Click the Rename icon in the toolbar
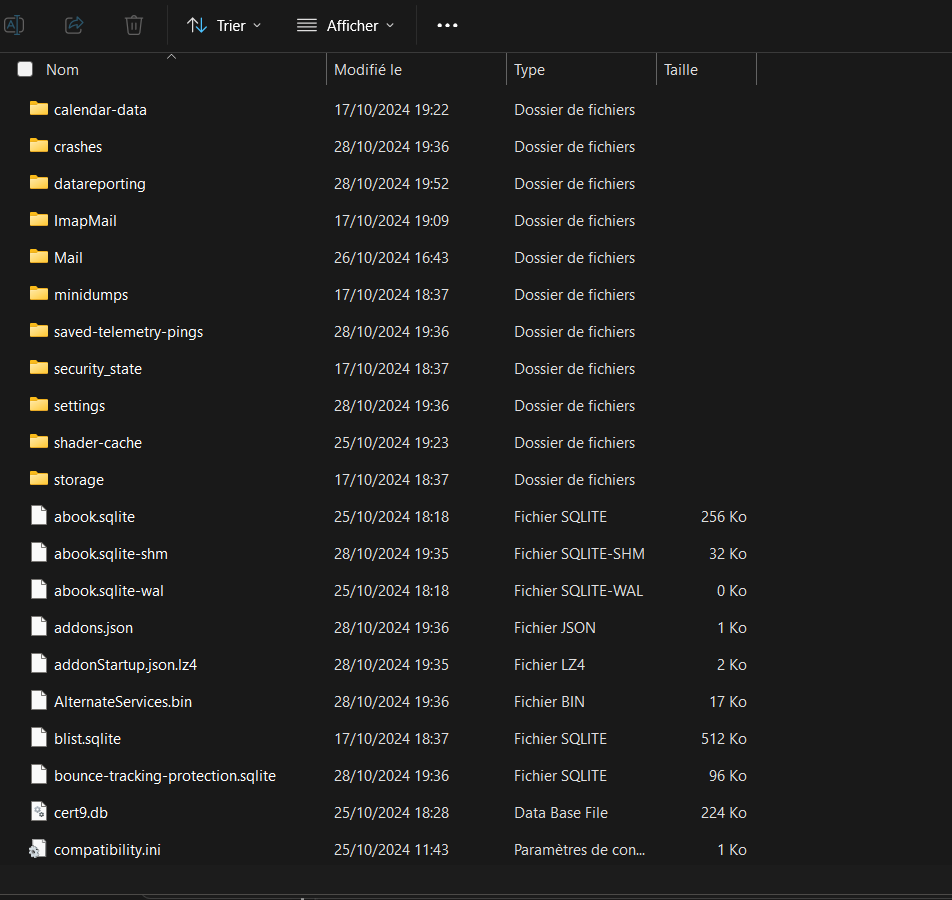 (14, 25)
